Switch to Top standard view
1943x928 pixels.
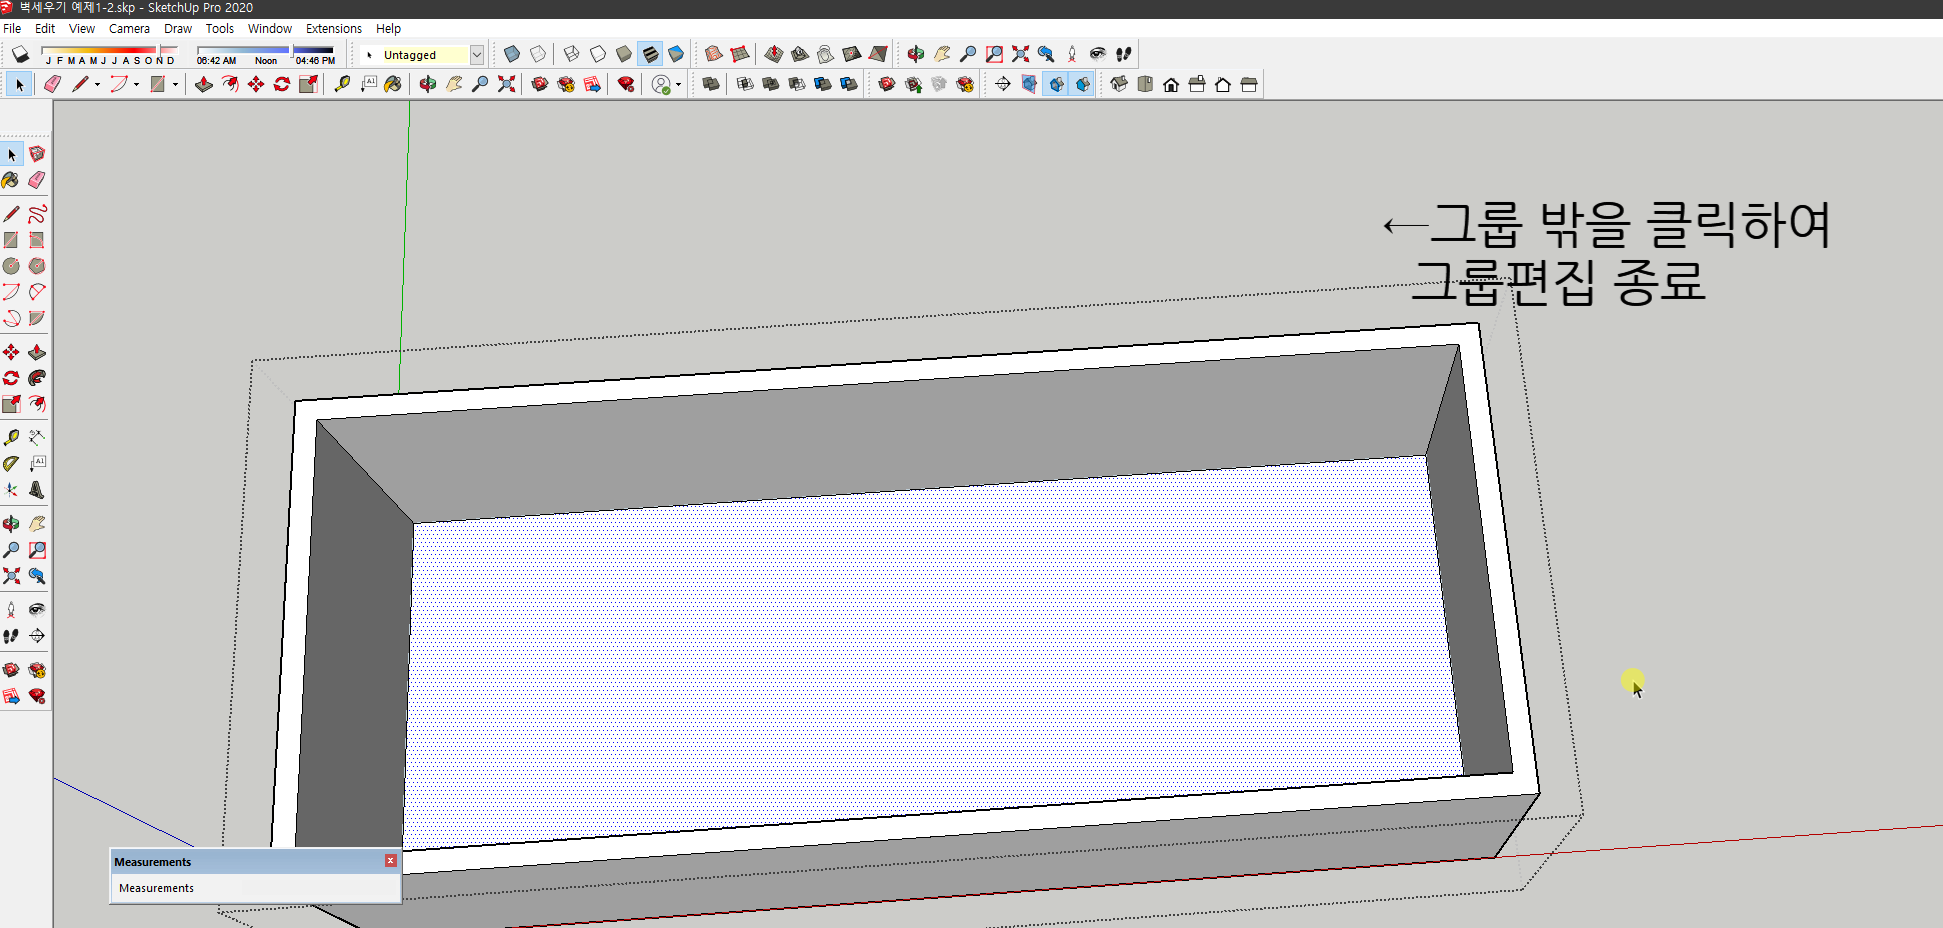click(1145, 84)
